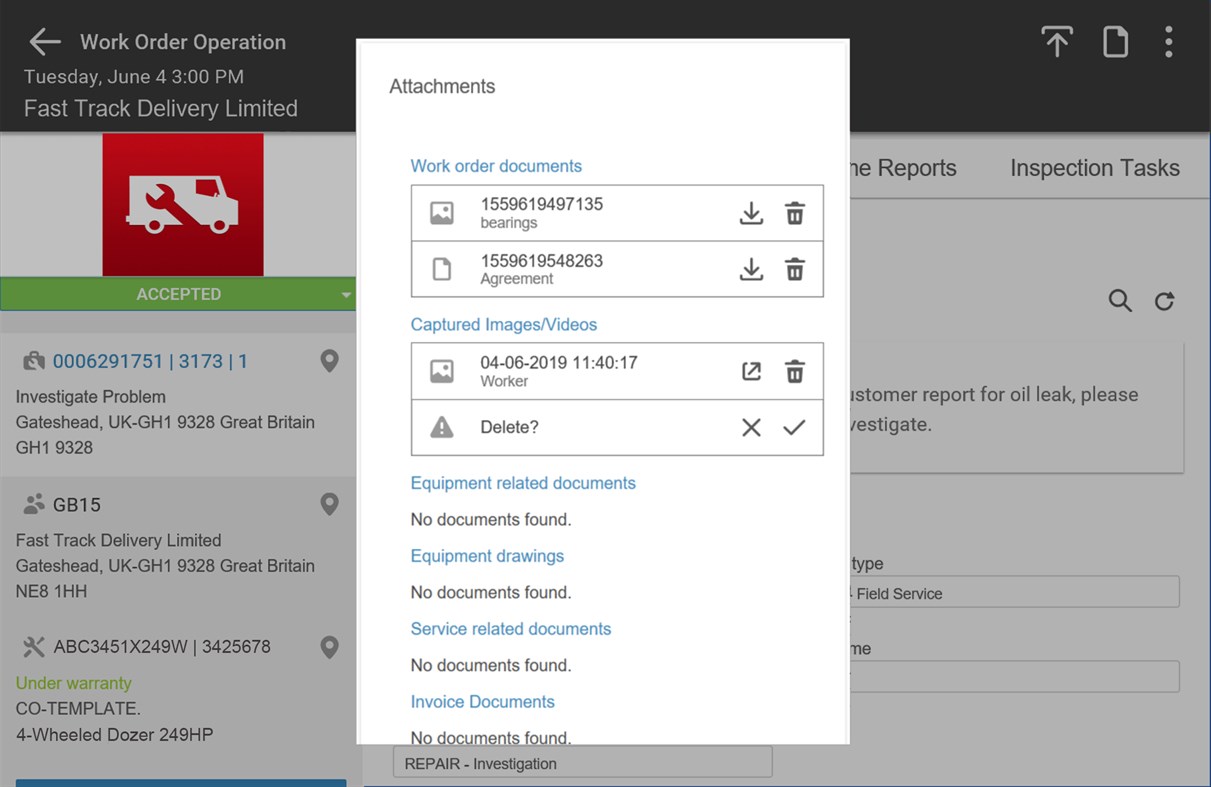Open the document icon in the top bar
The height and width of the screenshot is (787, 1211).
click(x=1115, y=41)
